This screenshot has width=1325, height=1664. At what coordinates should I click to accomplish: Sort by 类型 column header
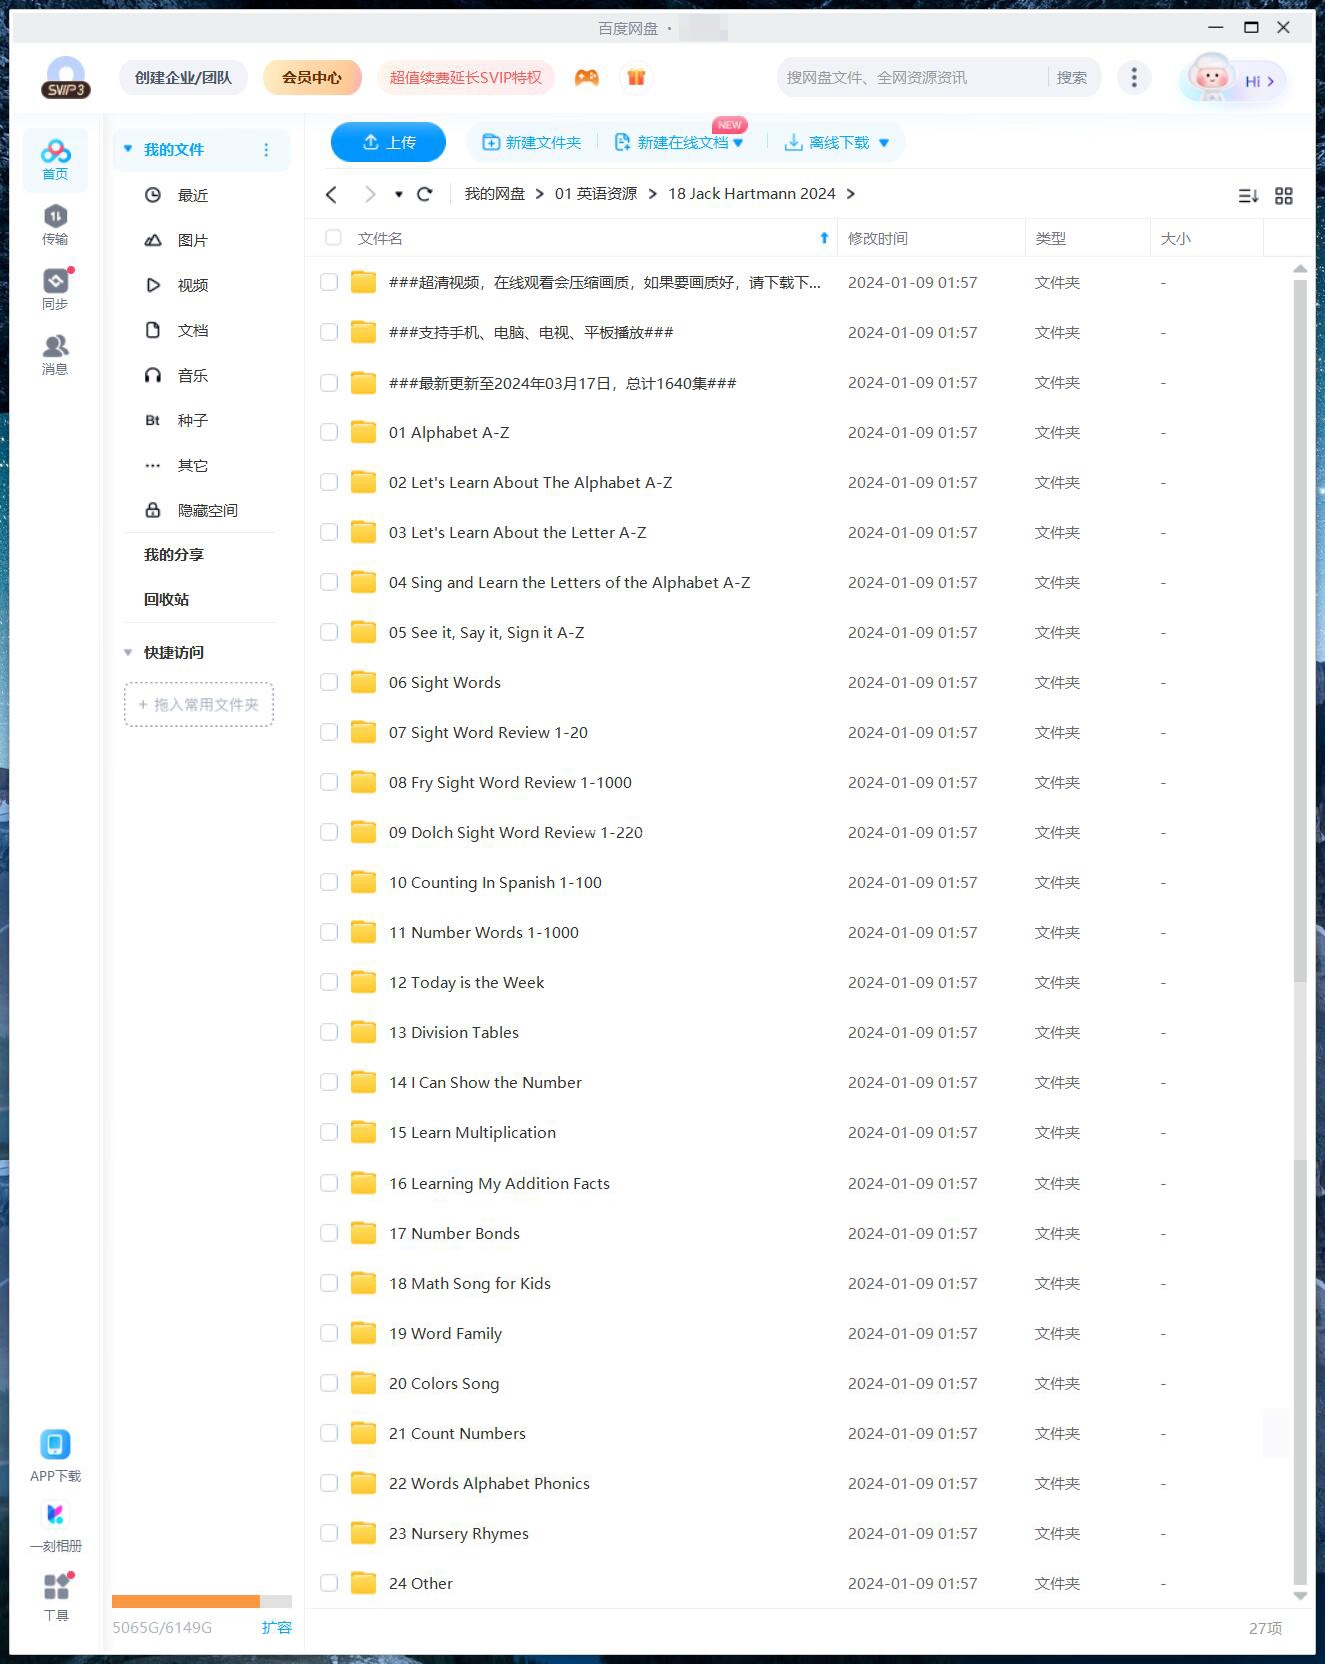tap(1051, 238)
